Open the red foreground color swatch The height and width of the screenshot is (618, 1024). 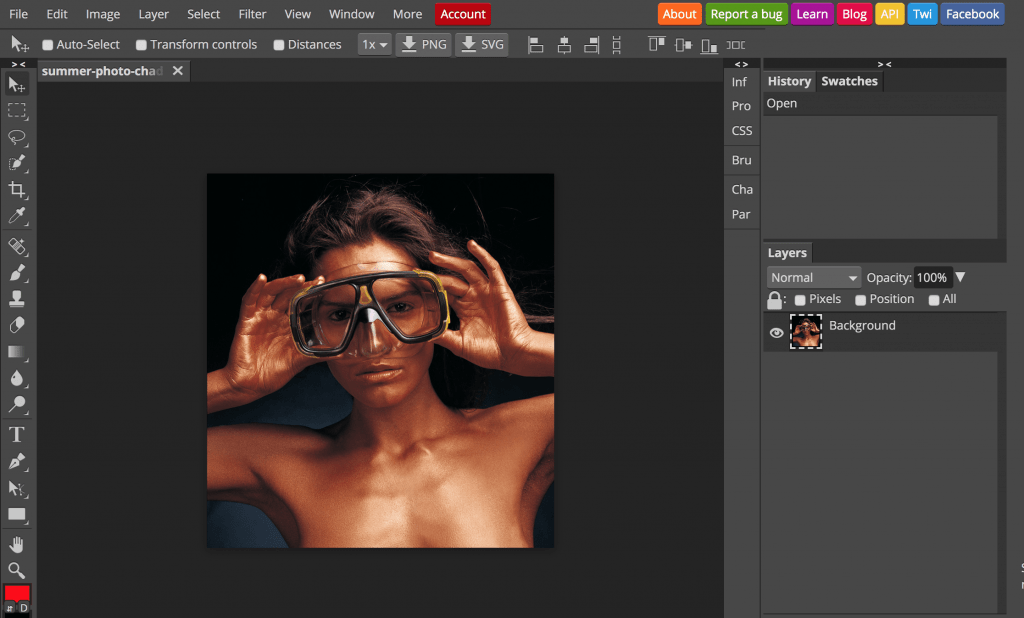click(x=17, y=592)
